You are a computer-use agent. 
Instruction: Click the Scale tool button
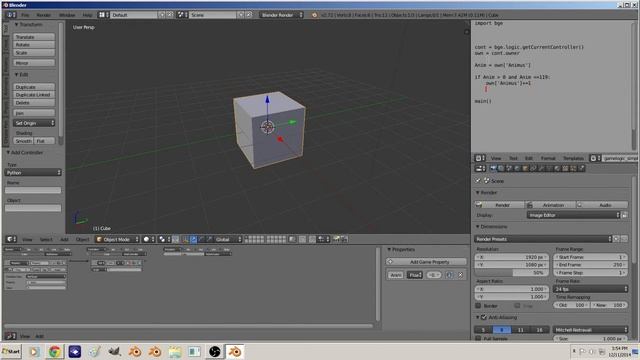[x=34, y=52]
